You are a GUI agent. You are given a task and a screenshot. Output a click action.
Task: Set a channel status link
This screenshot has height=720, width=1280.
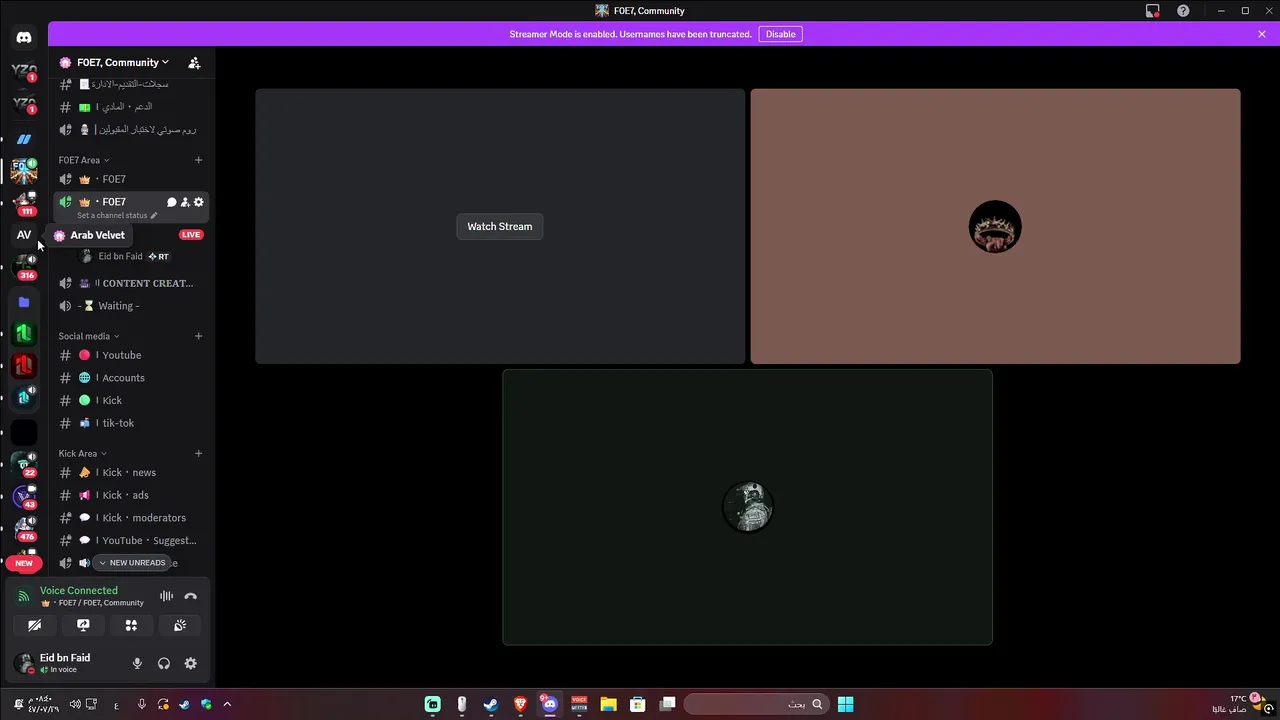117,215
